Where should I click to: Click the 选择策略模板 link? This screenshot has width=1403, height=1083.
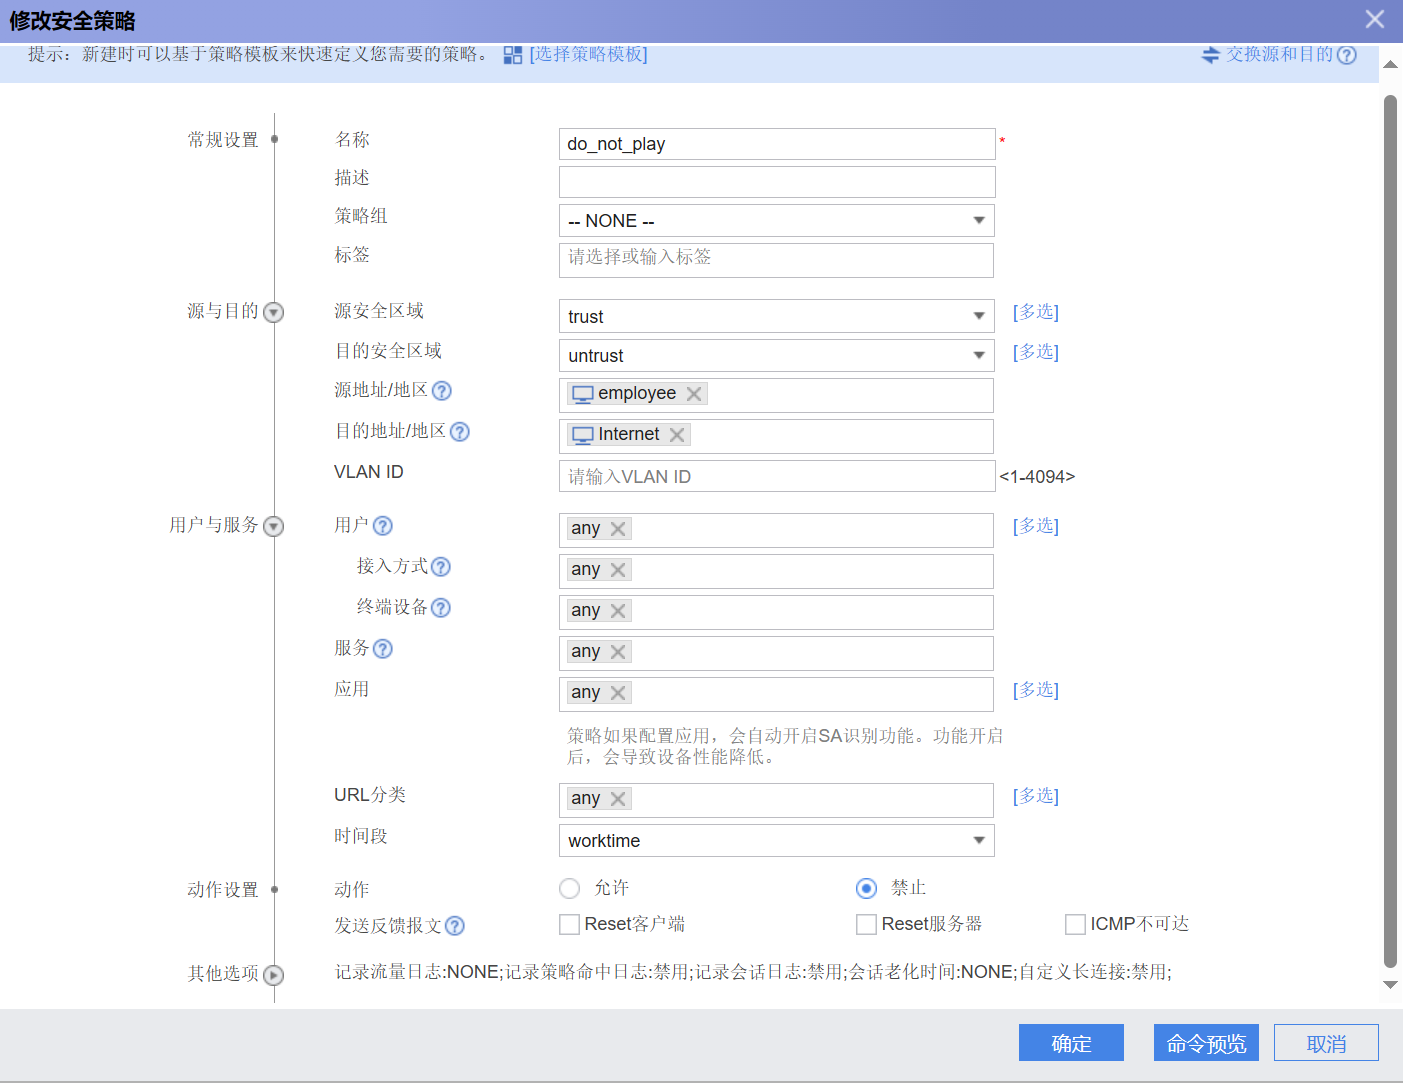[588, 55]
